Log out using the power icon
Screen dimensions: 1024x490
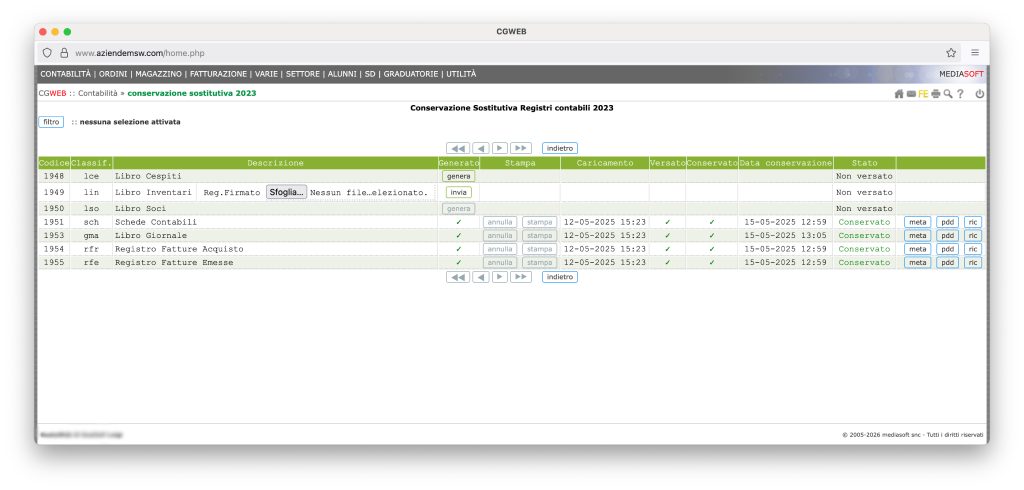coord(979,93)
